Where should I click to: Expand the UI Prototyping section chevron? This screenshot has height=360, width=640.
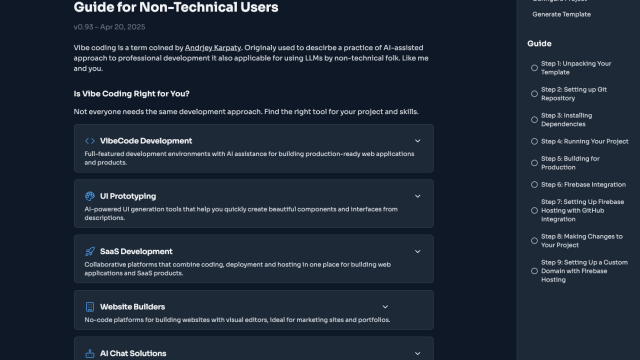418,196
